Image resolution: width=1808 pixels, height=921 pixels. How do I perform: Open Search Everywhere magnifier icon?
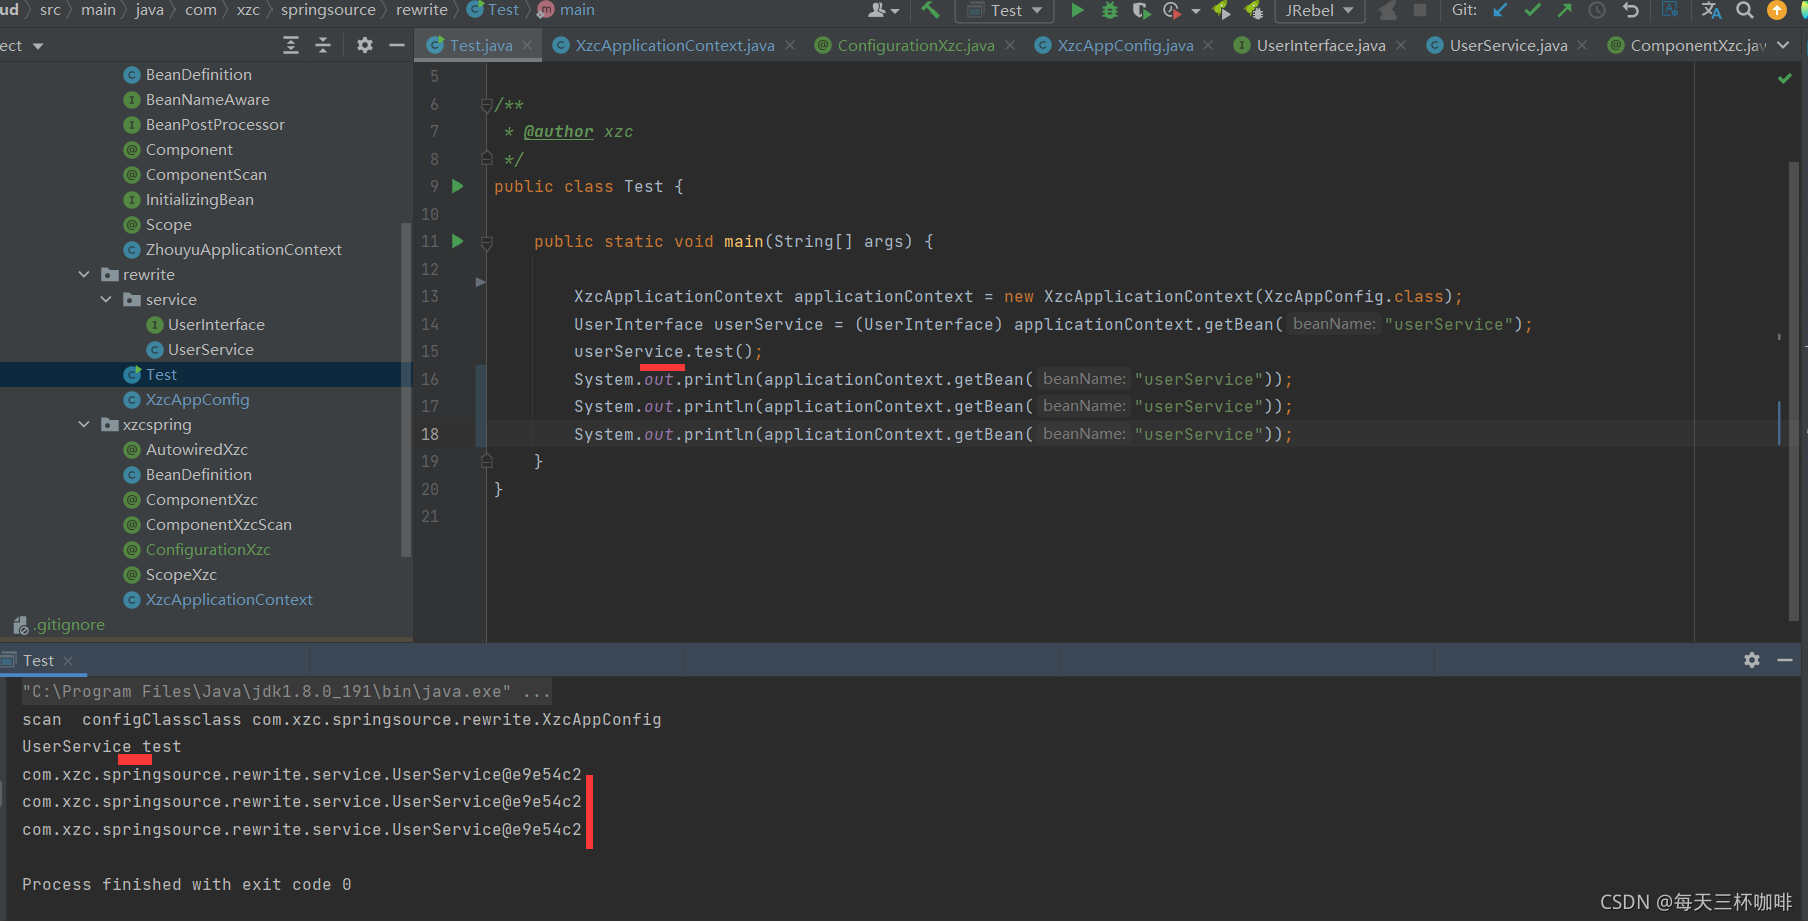[x=1744, y=10]
